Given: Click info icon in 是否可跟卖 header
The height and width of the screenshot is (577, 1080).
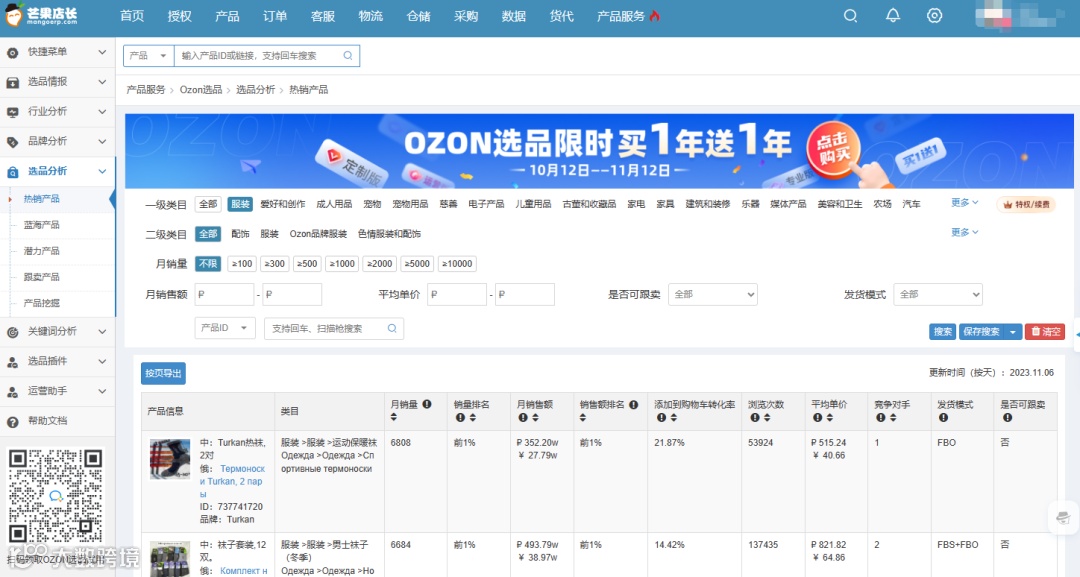Looking at the screenshot, I should pos(1007,417).
